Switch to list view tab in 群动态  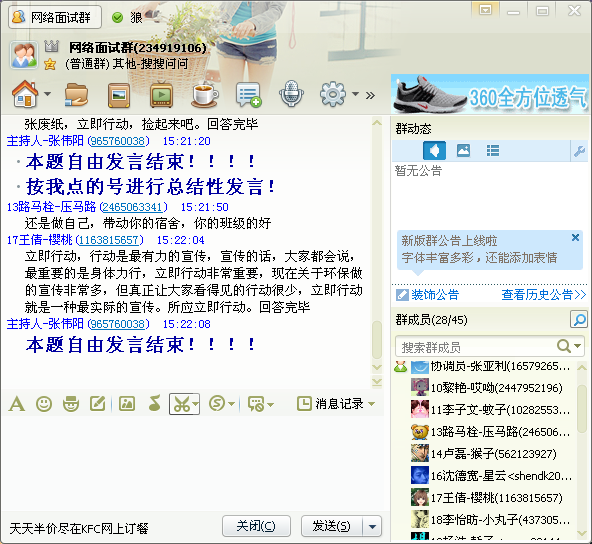click(x=493, y=151)
